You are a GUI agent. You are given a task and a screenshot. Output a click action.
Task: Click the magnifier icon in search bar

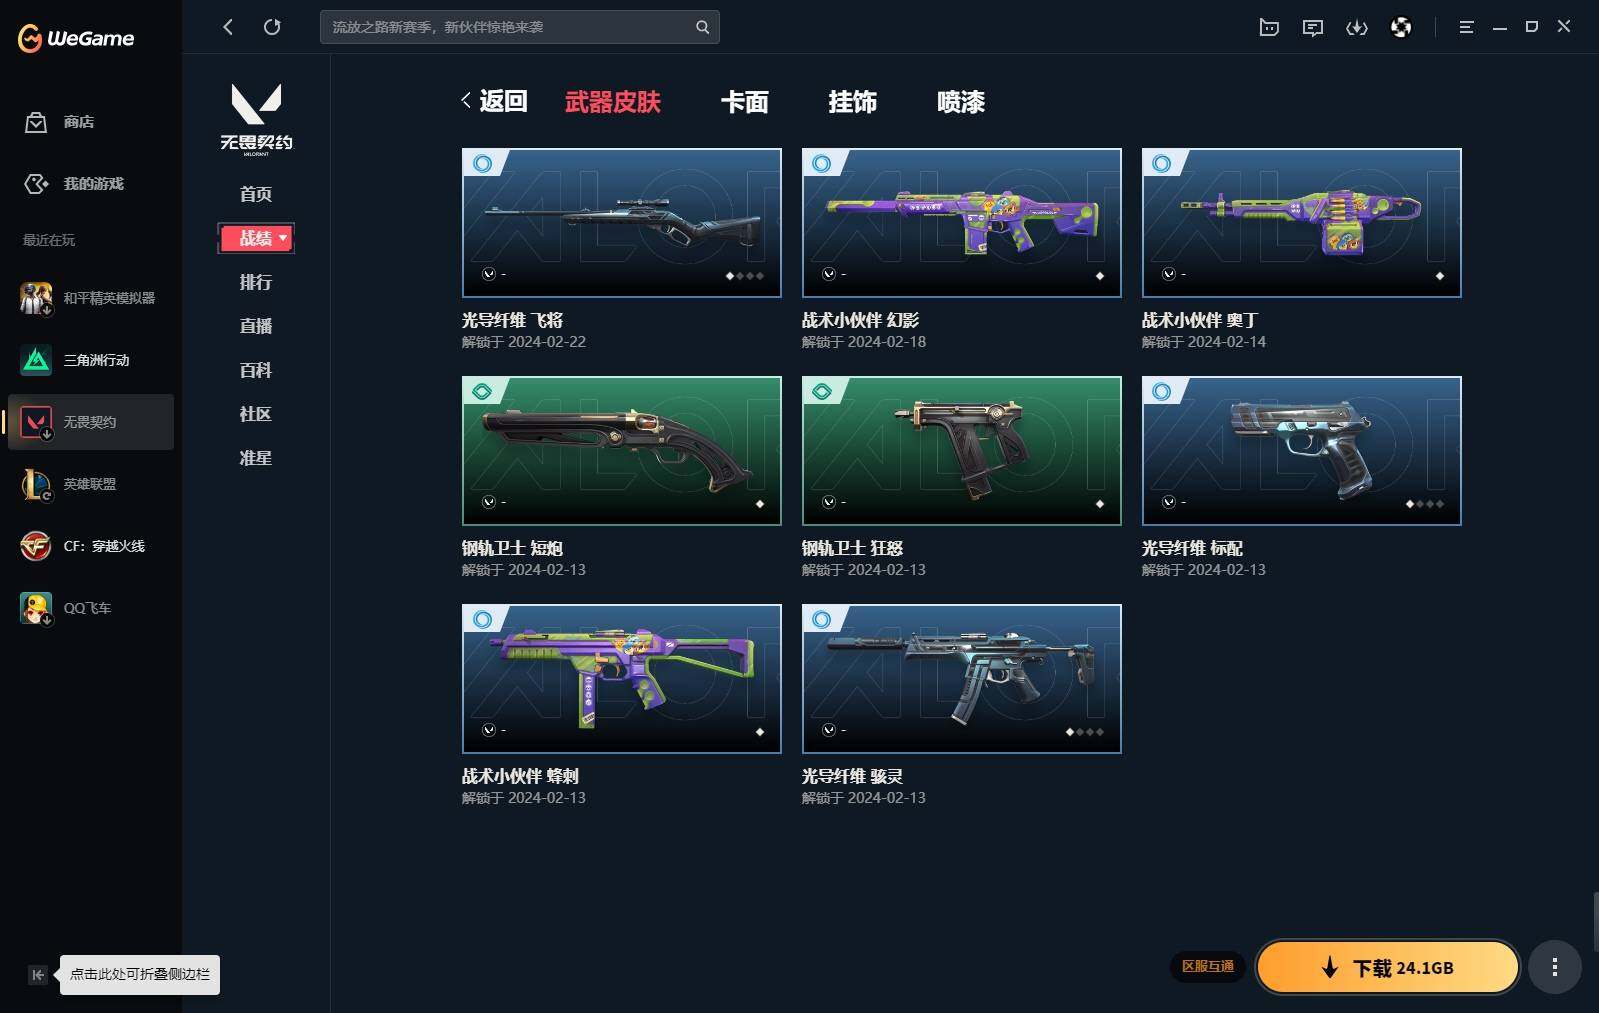tap(703, 27)
